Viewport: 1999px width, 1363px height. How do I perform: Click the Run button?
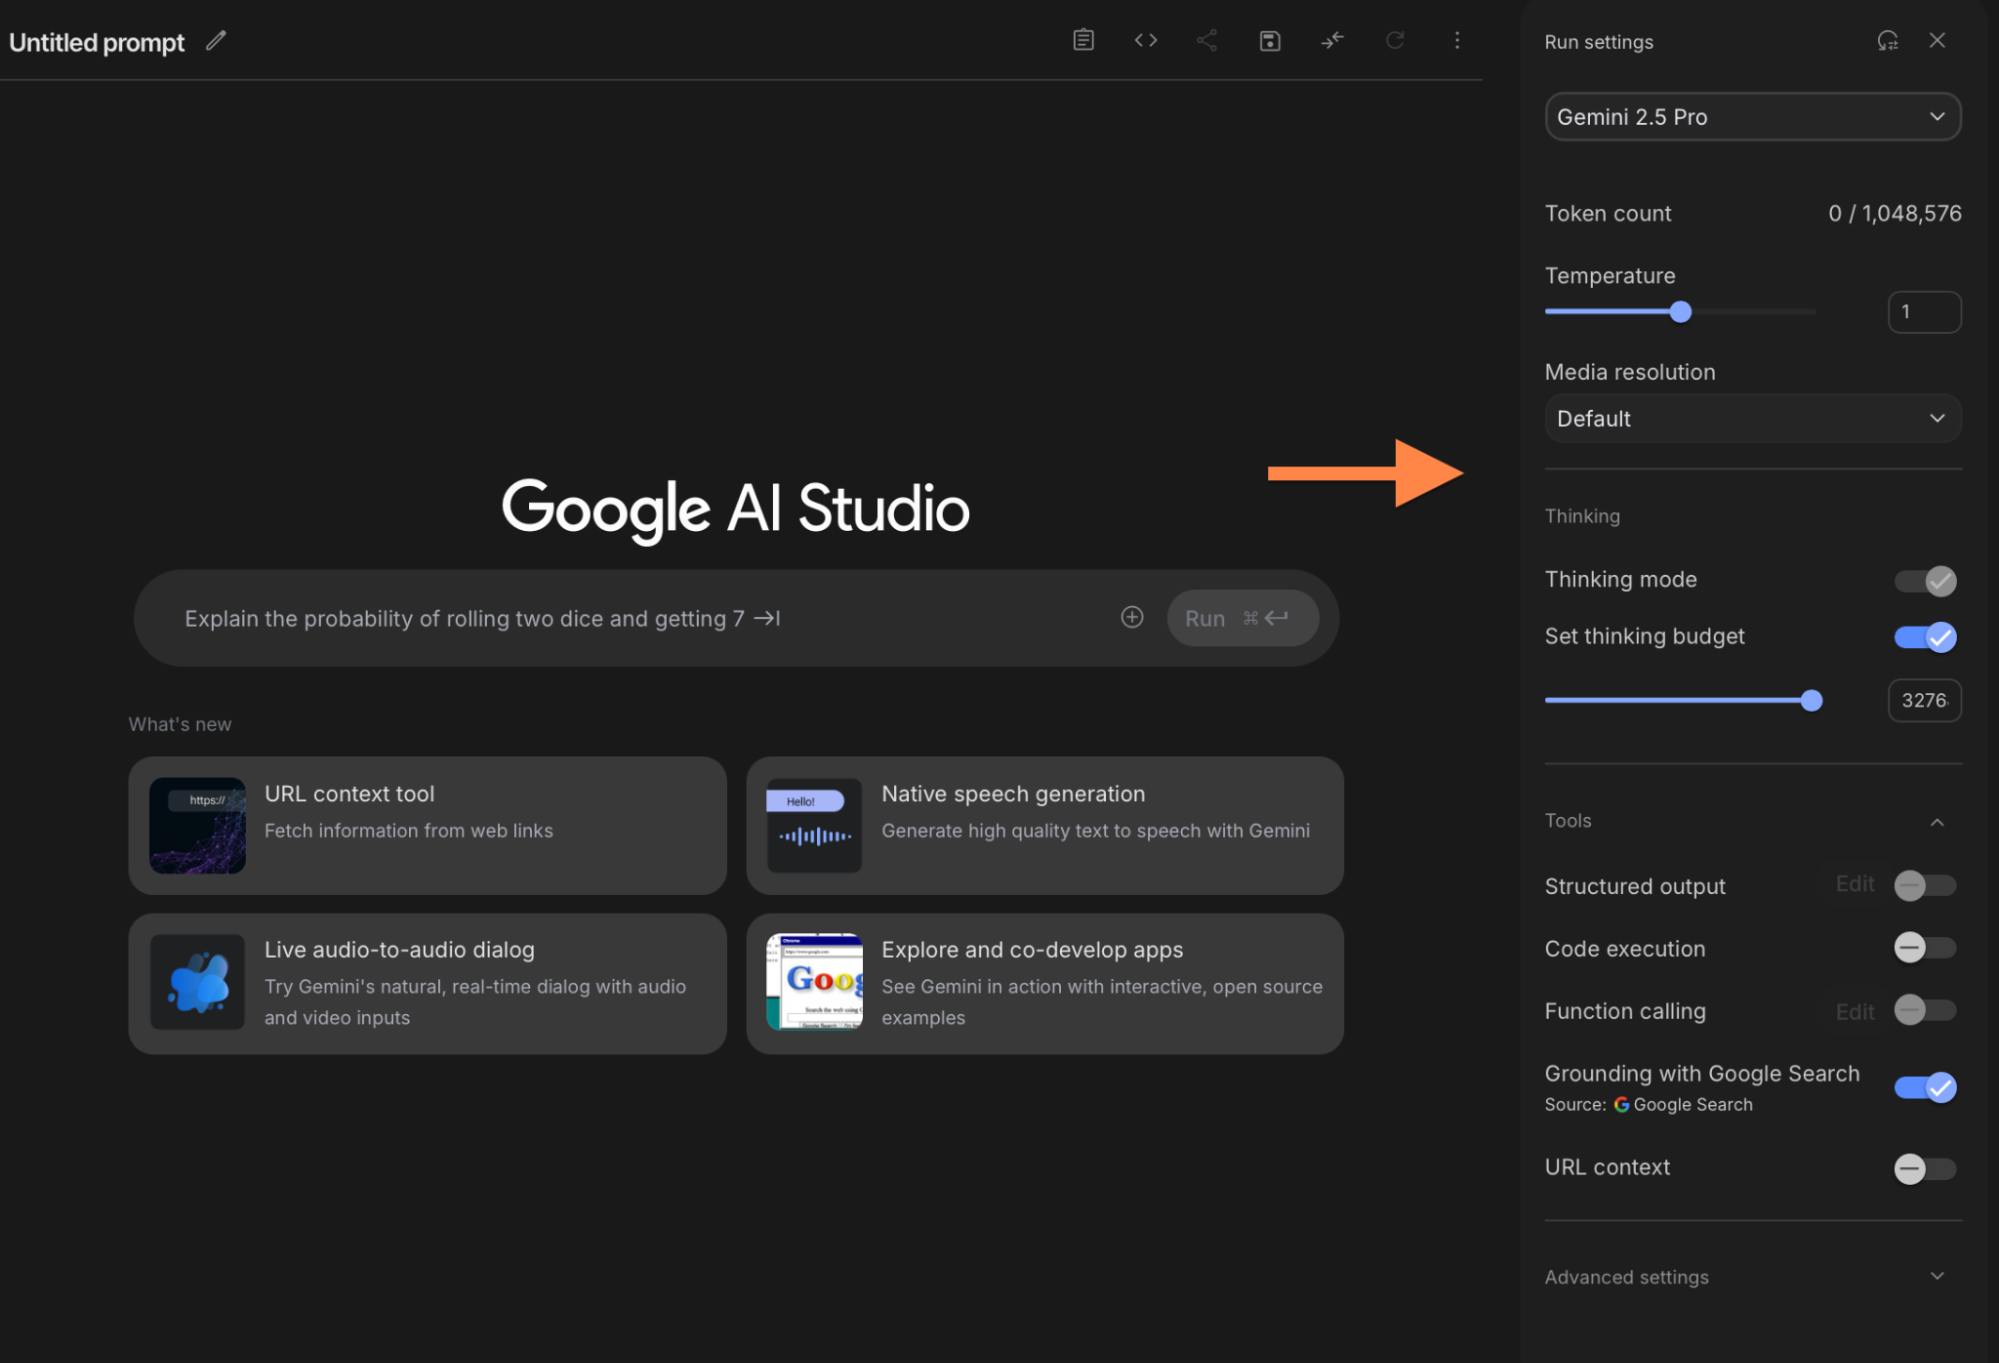(x=1242, y=618)
